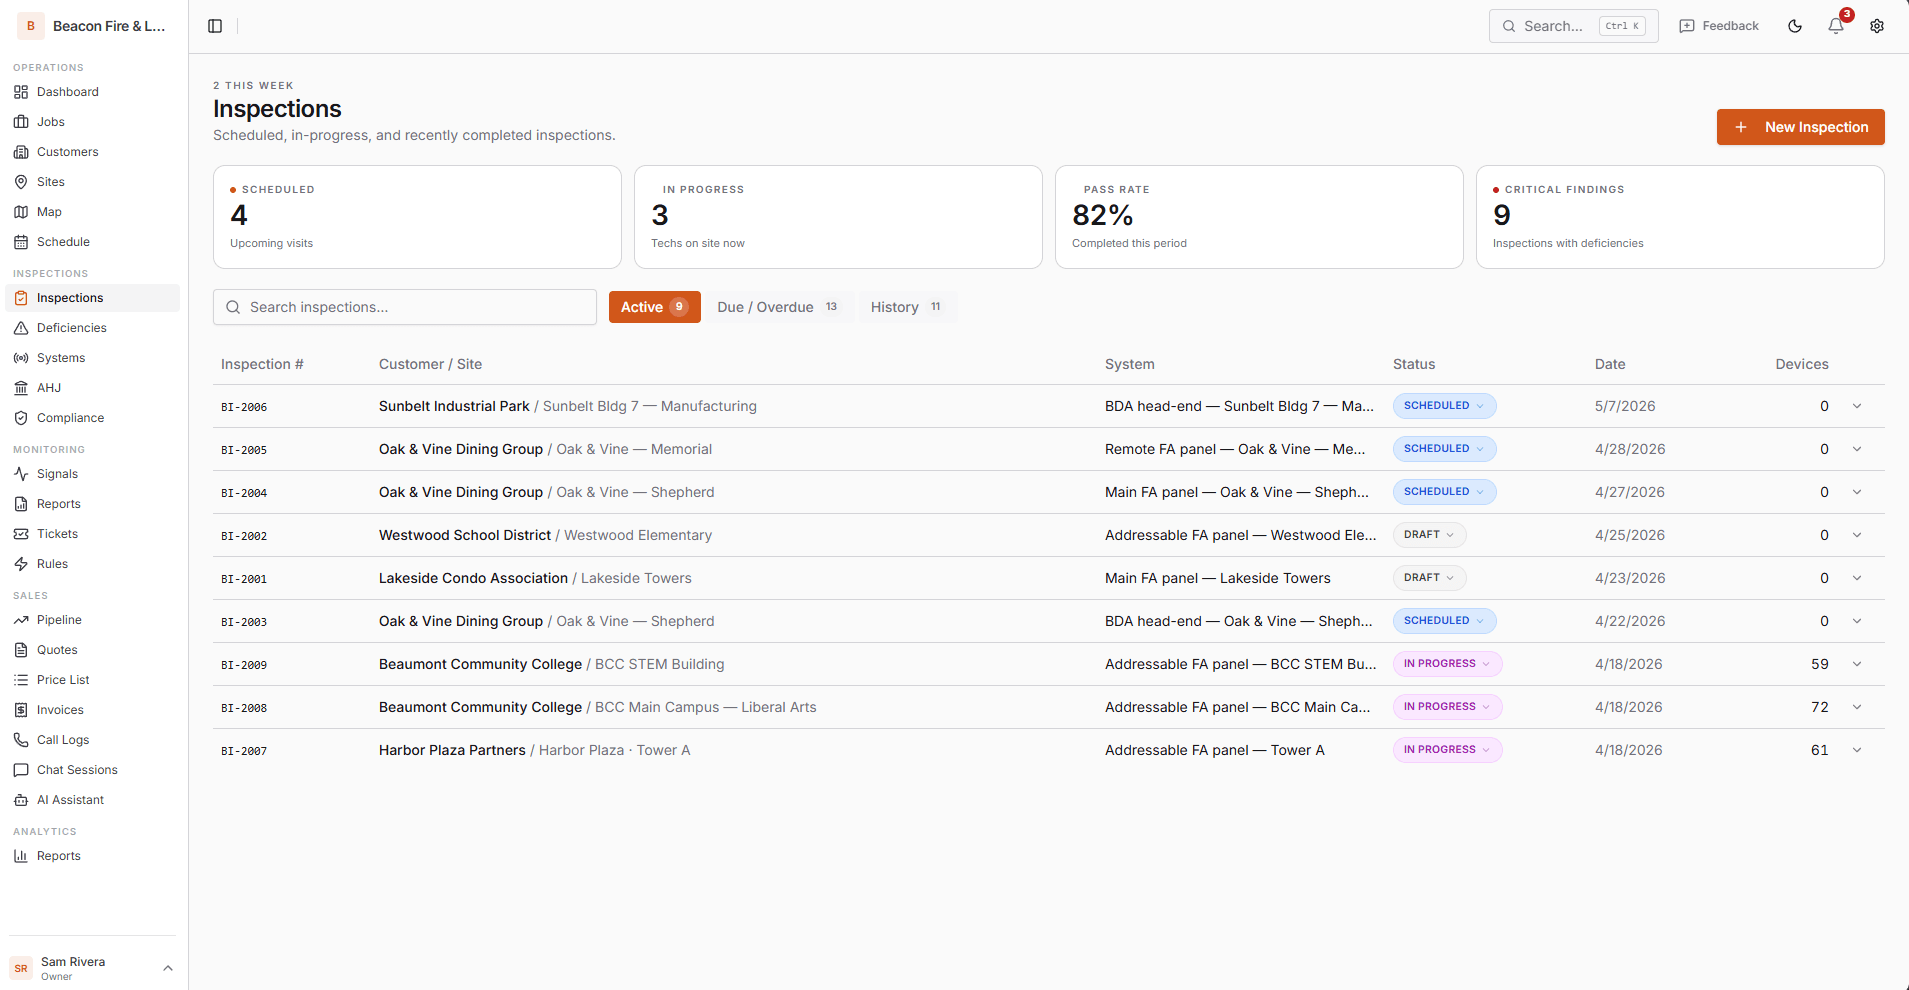The image size is (1909, 990).
Task: Open the Beaumont Community College customer link
Action: [480, 664]
